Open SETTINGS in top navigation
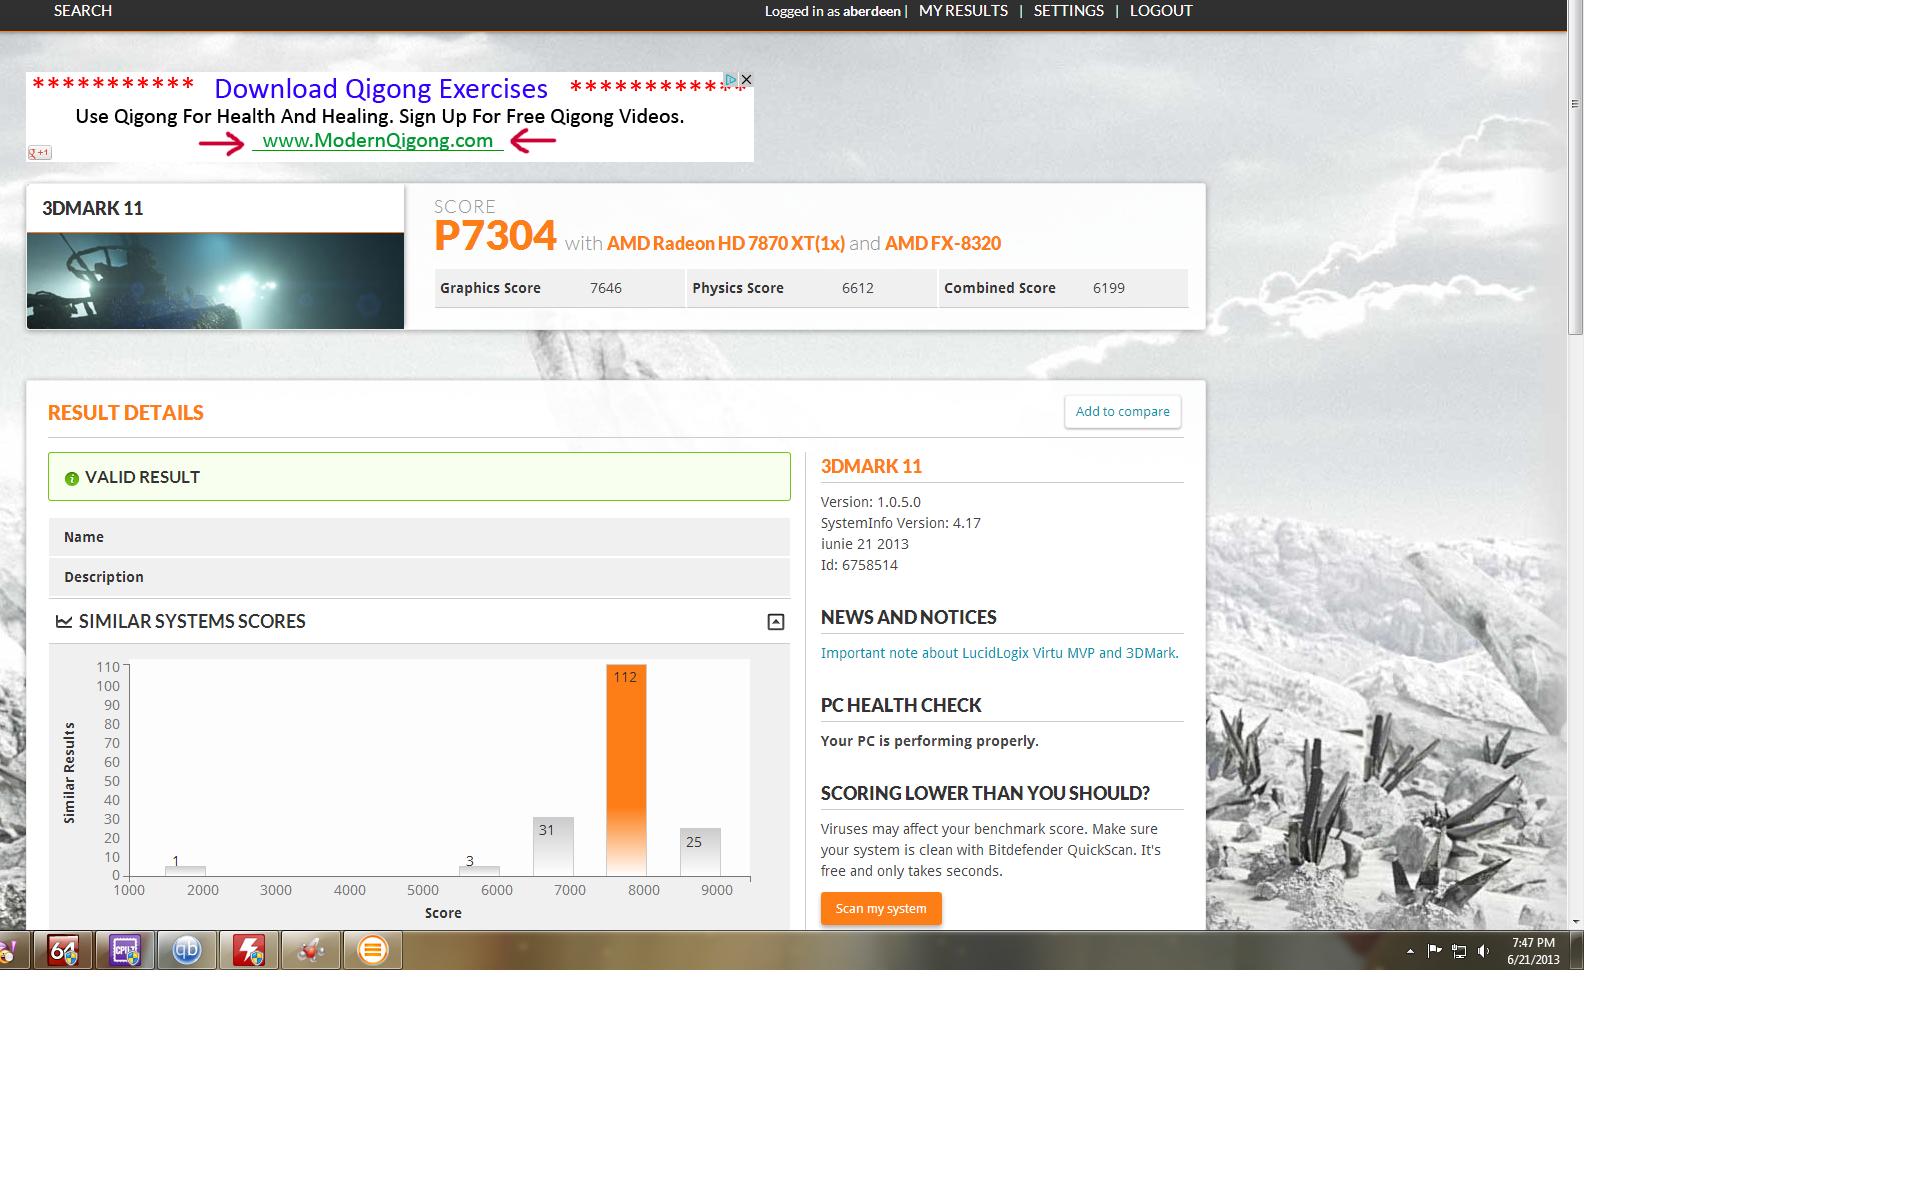Viewport: 1920px width, 1200px height. tap(1068, 11)
